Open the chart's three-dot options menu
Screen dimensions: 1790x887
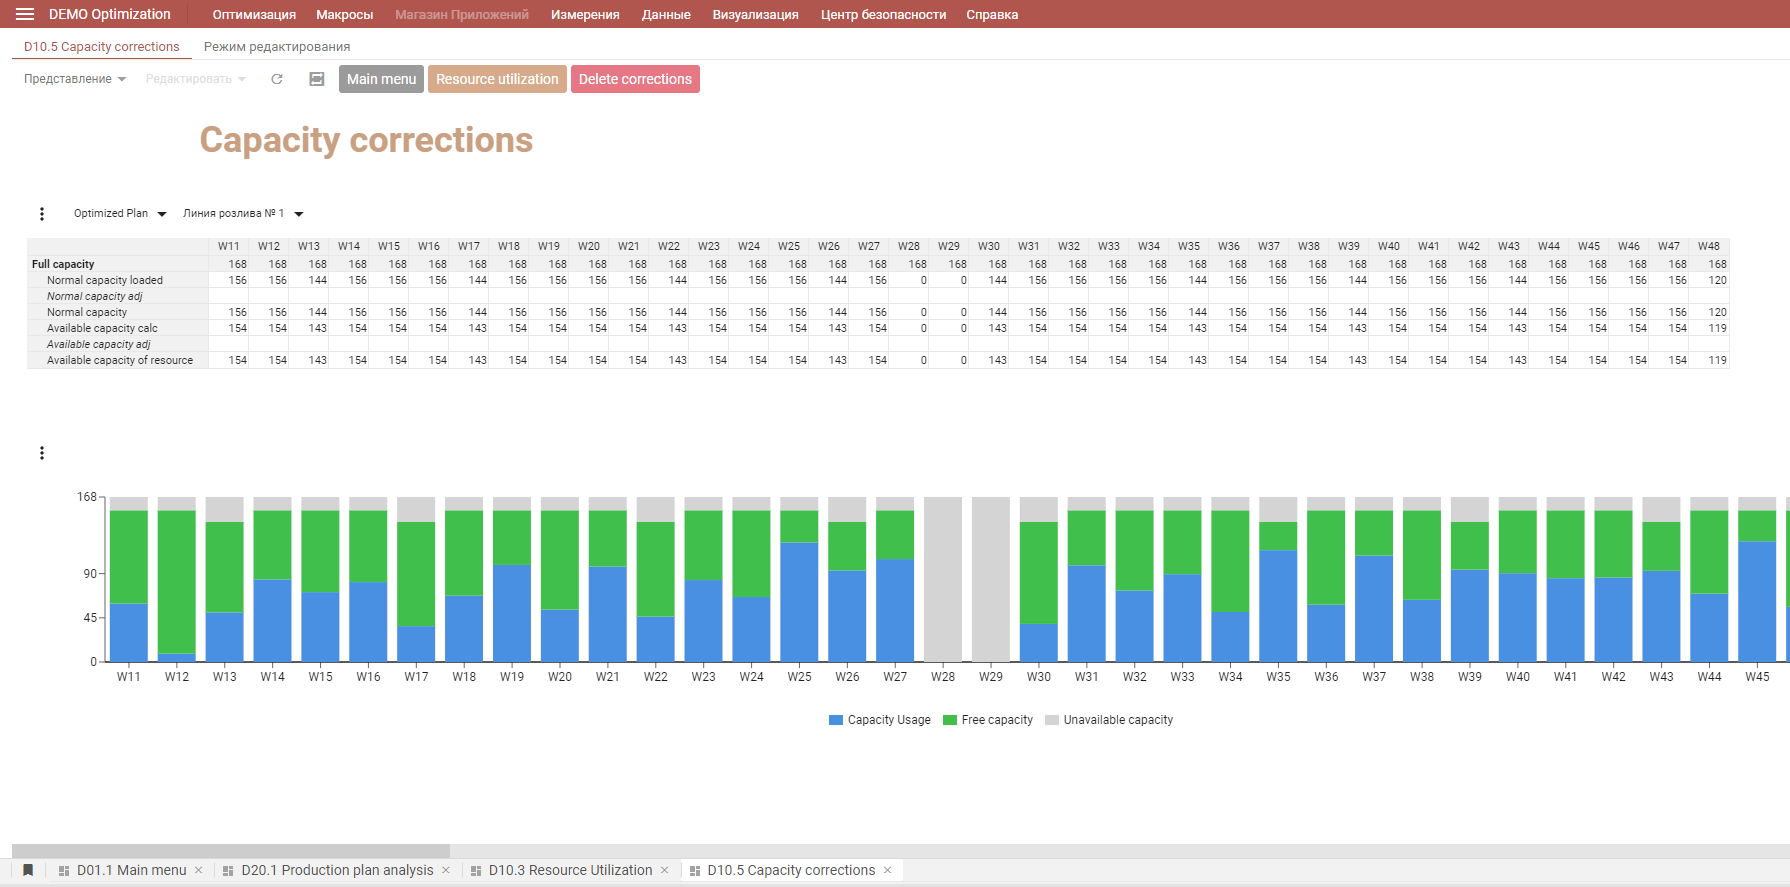click(x=42, y=453)
